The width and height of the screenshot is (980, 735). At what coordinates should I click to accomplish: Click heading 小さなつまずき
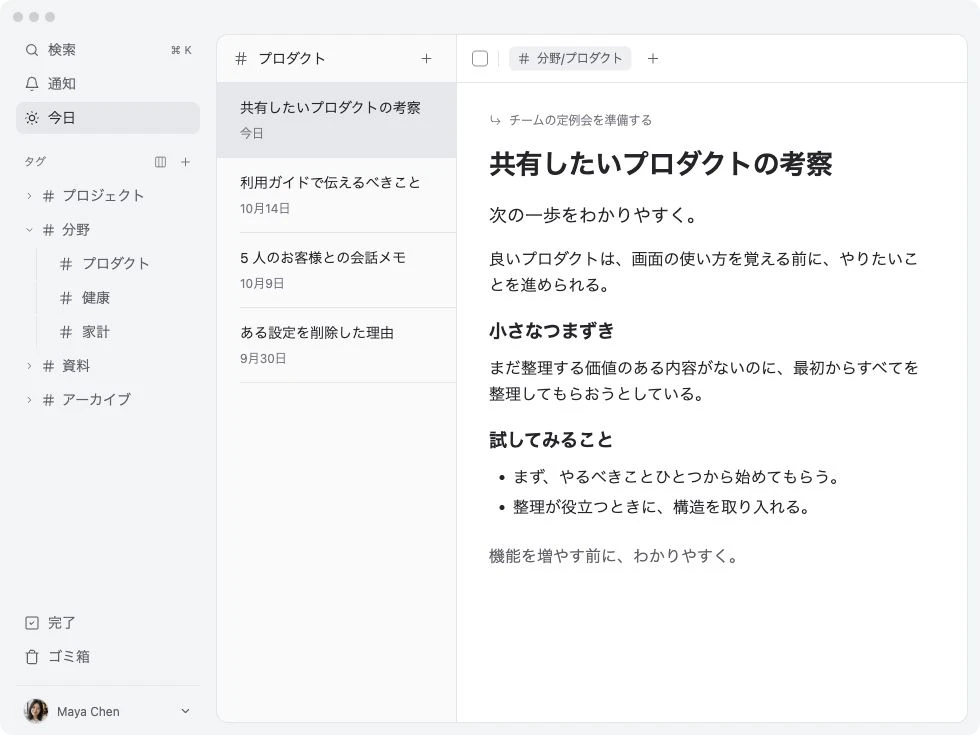click(552, 331)
